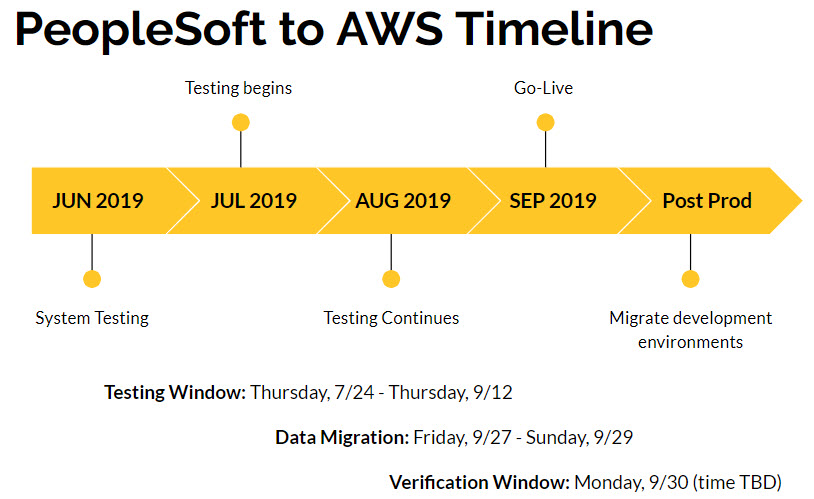This screenshot has height=499, width=814.
Task: Click the yellow dot above Migrate development environments
Action: coord(690,279)
